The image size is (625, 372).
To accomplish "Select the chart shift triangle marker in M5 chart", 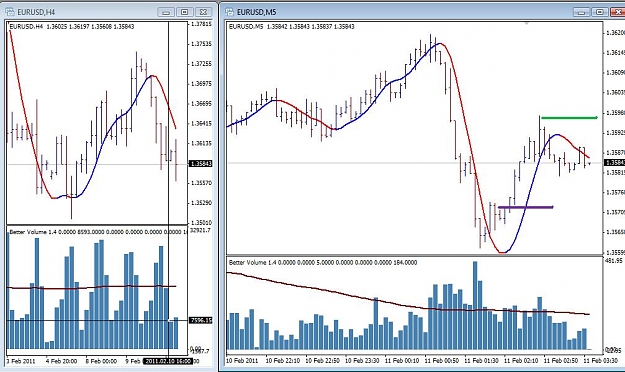I will (x=527, y=24).
